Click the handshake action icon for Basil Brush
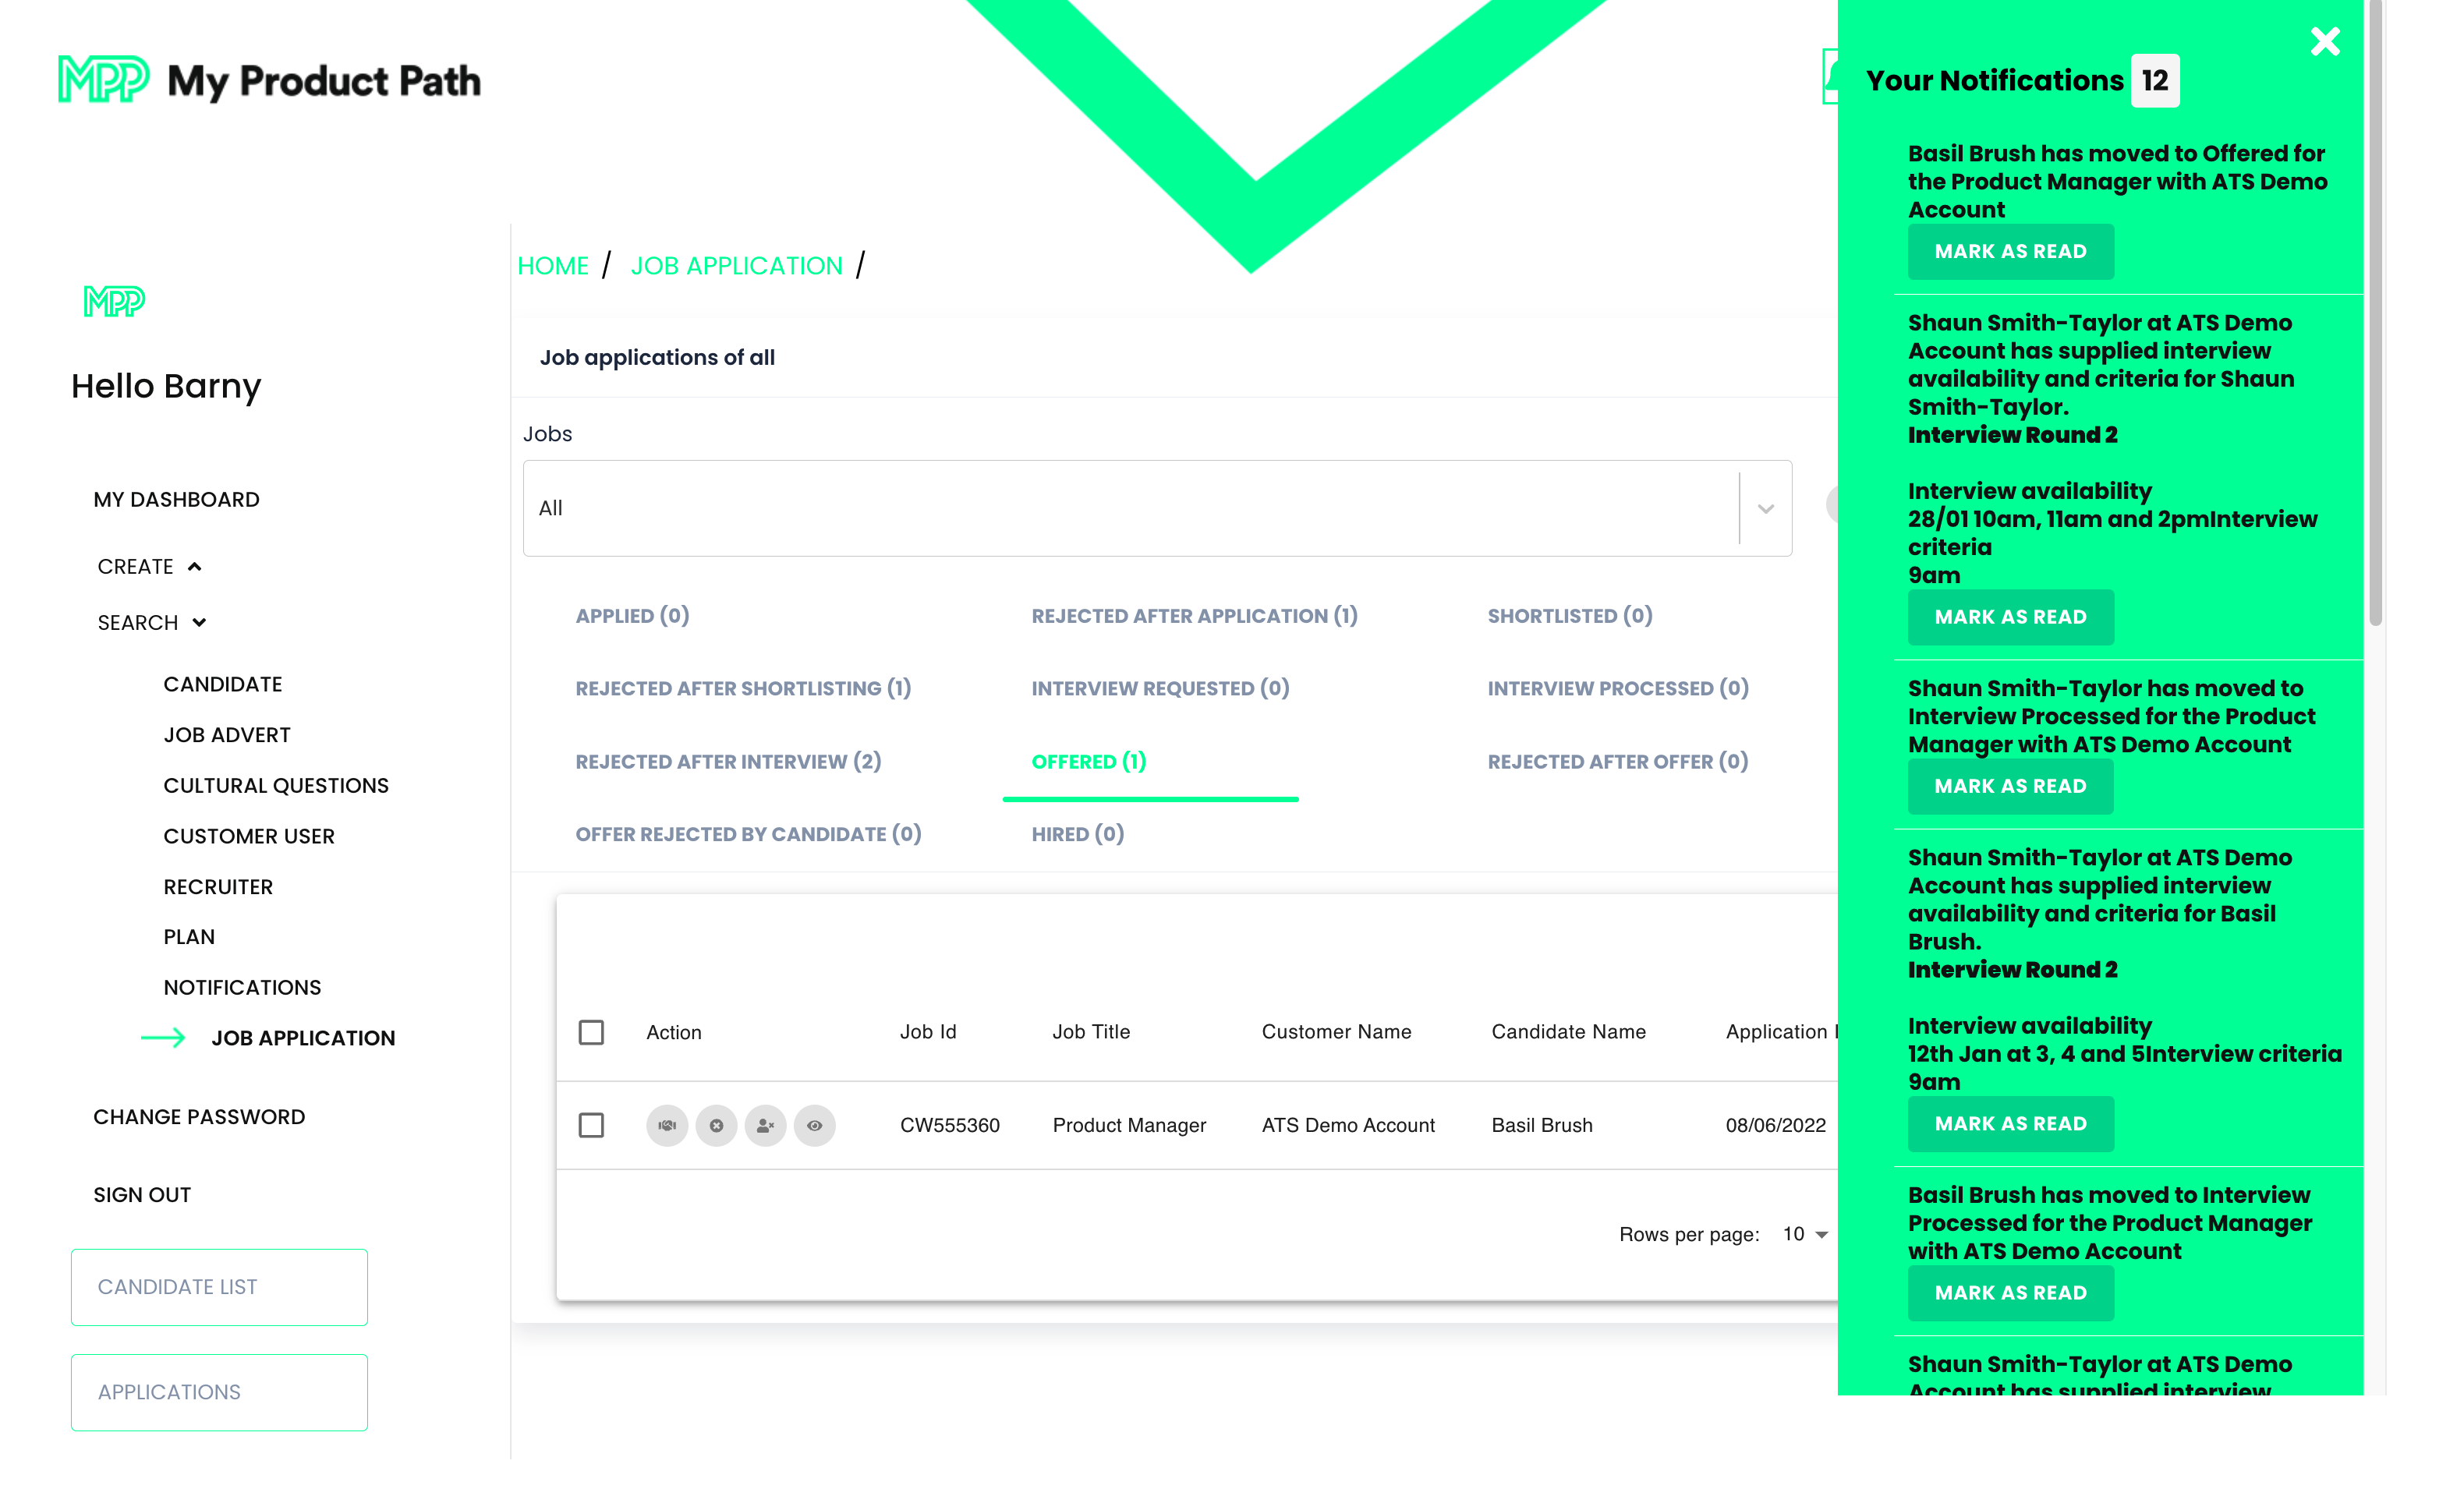The height and width of the screenshot is (1503, 2464). click(667, 1125)
